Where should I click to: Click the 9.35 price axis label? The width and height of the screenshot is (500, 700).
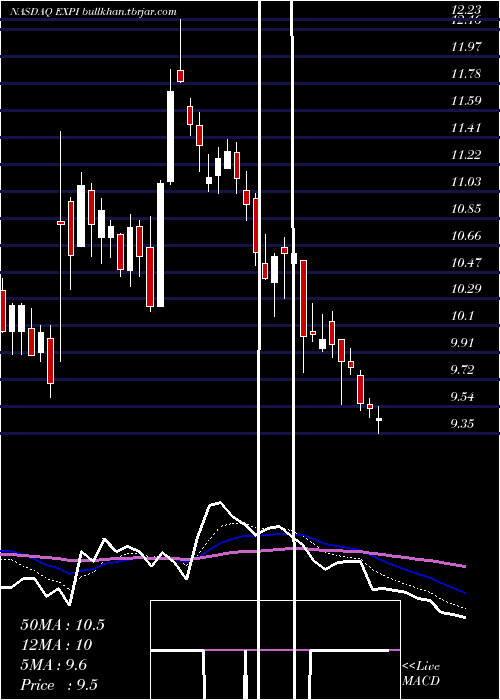coord(462,423)
